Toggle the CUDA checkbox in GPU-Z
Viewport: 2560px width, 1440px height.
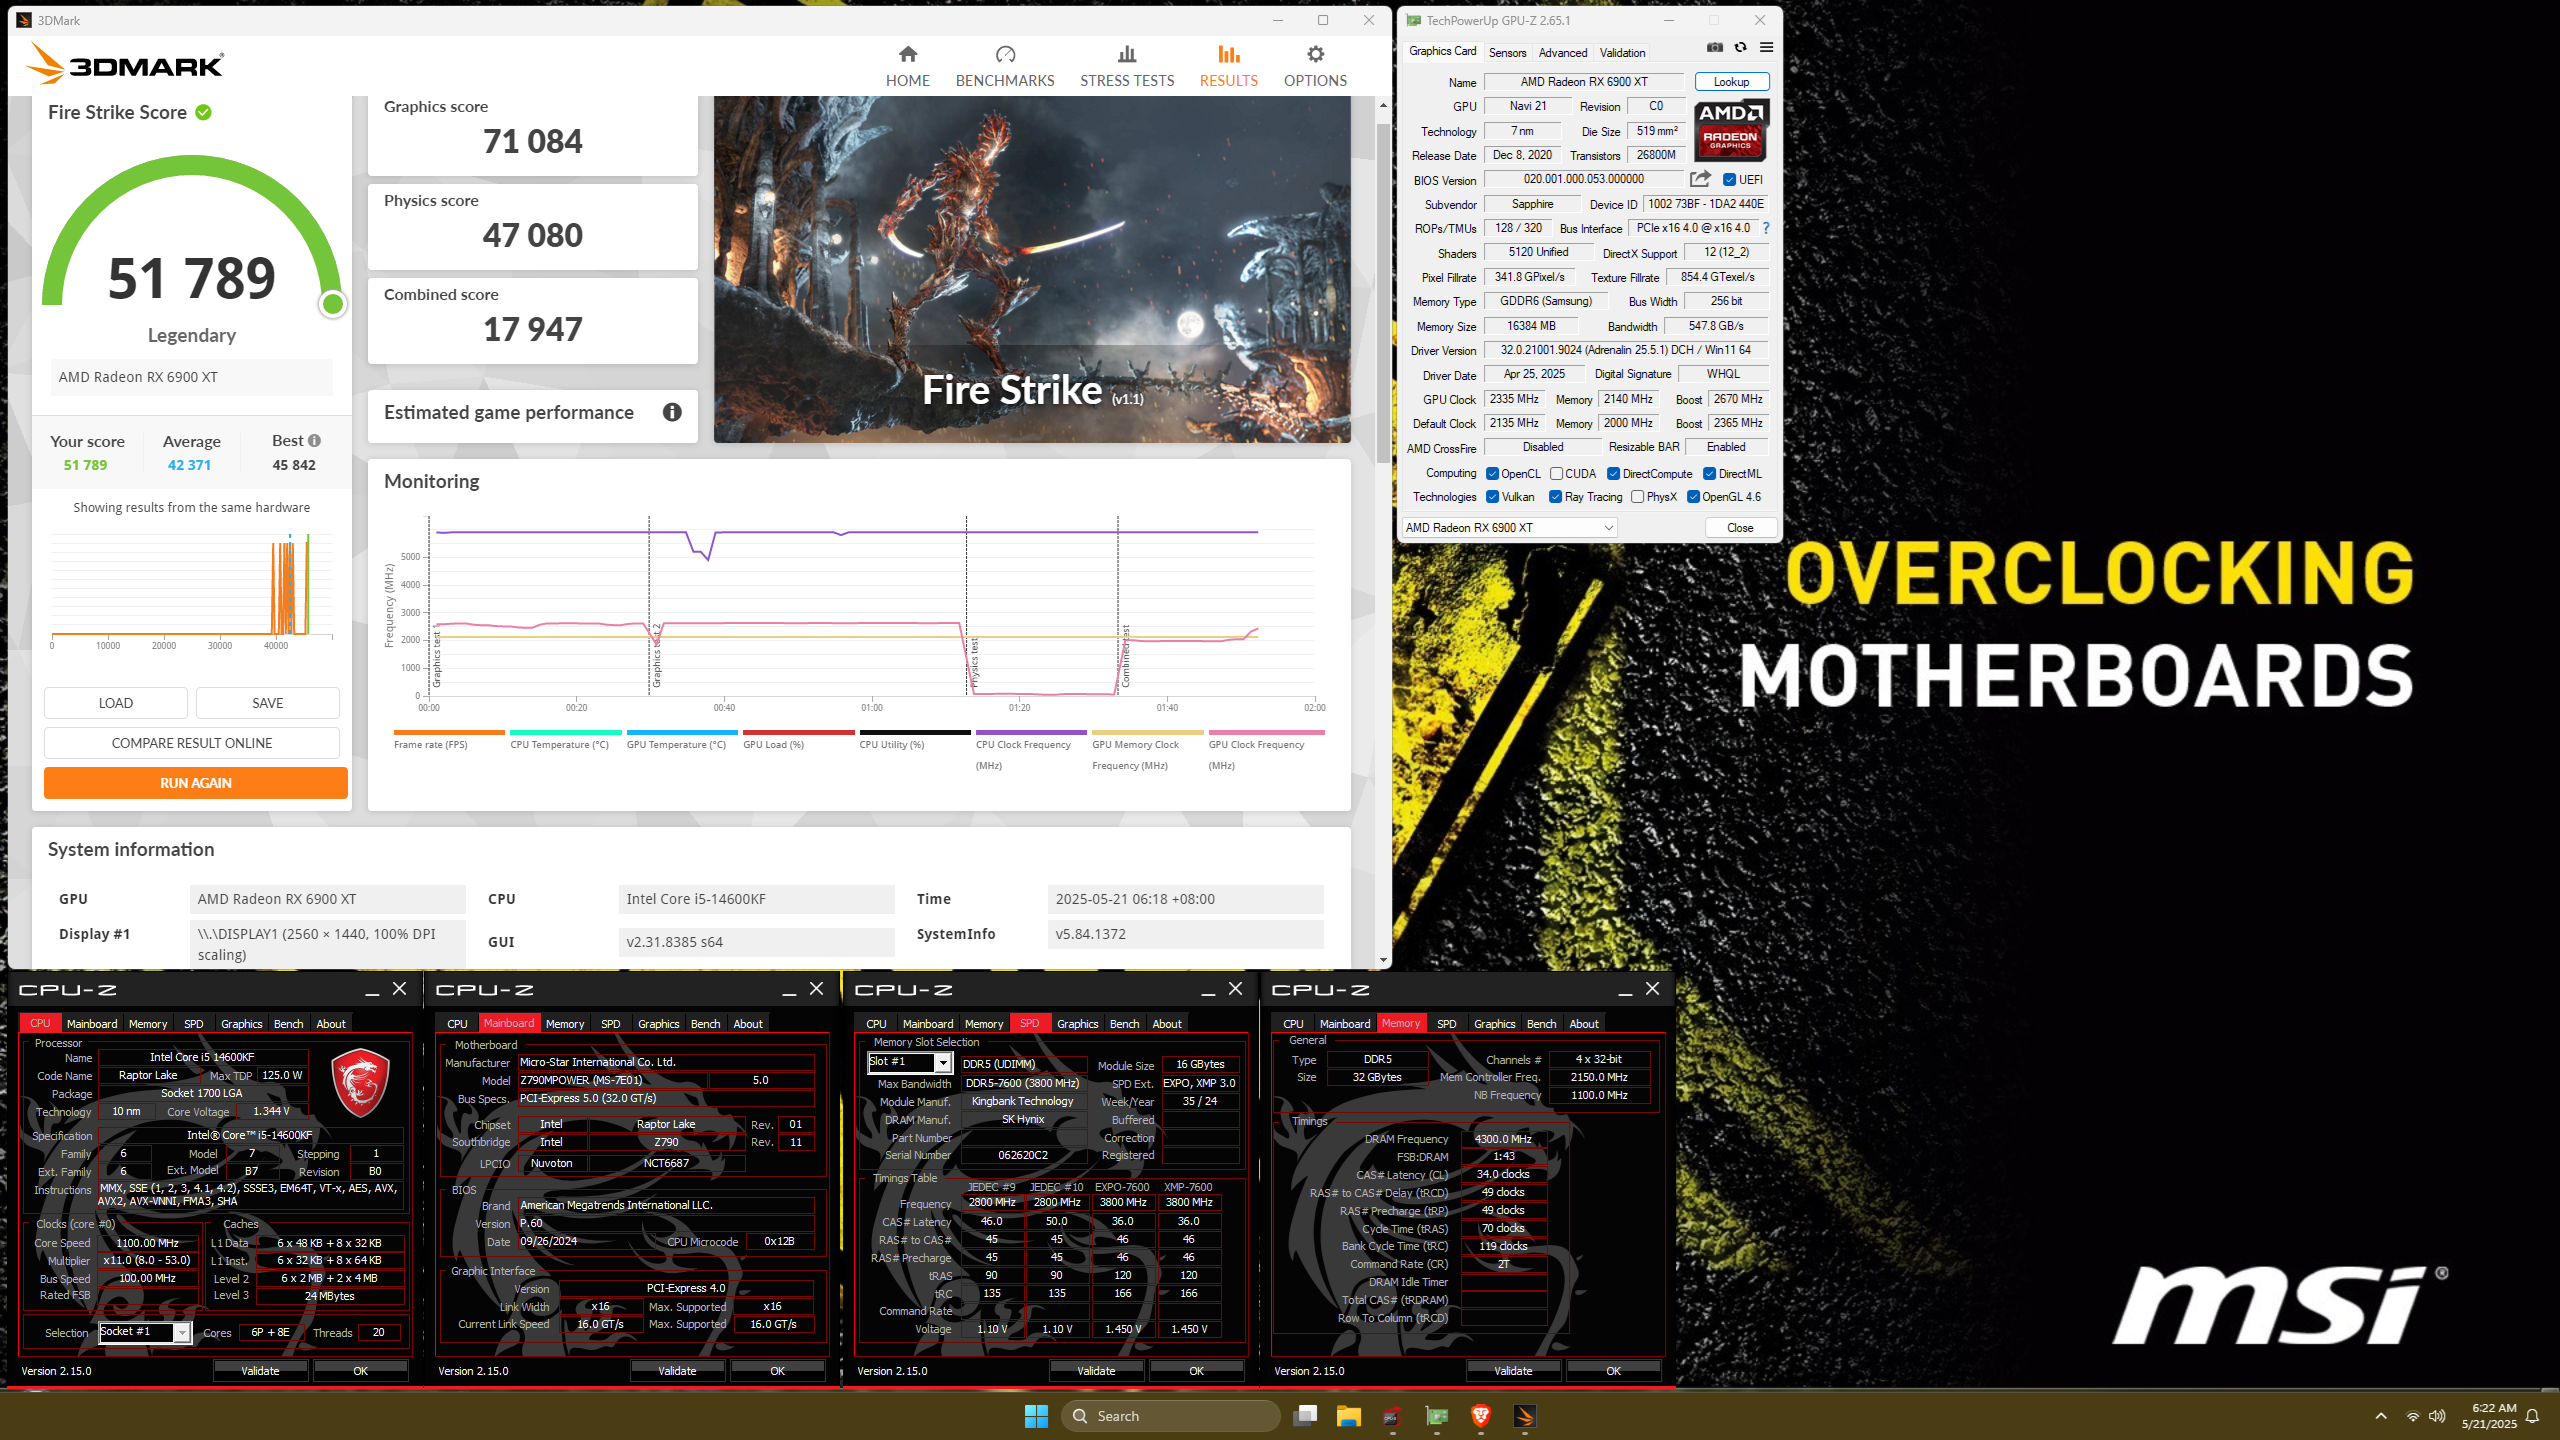coord(1556,474)
